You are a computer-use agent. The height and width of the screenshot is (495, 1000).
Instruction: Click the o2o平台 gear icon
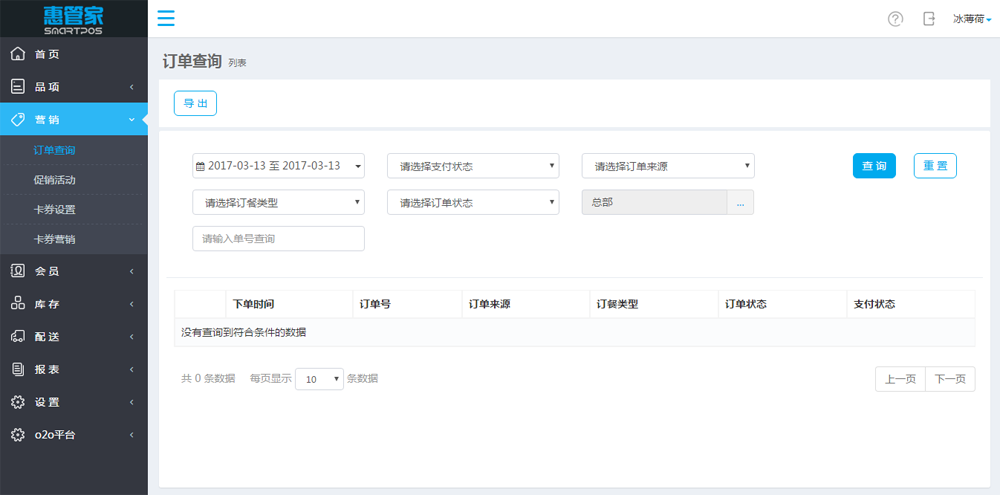tap(18, 435)
